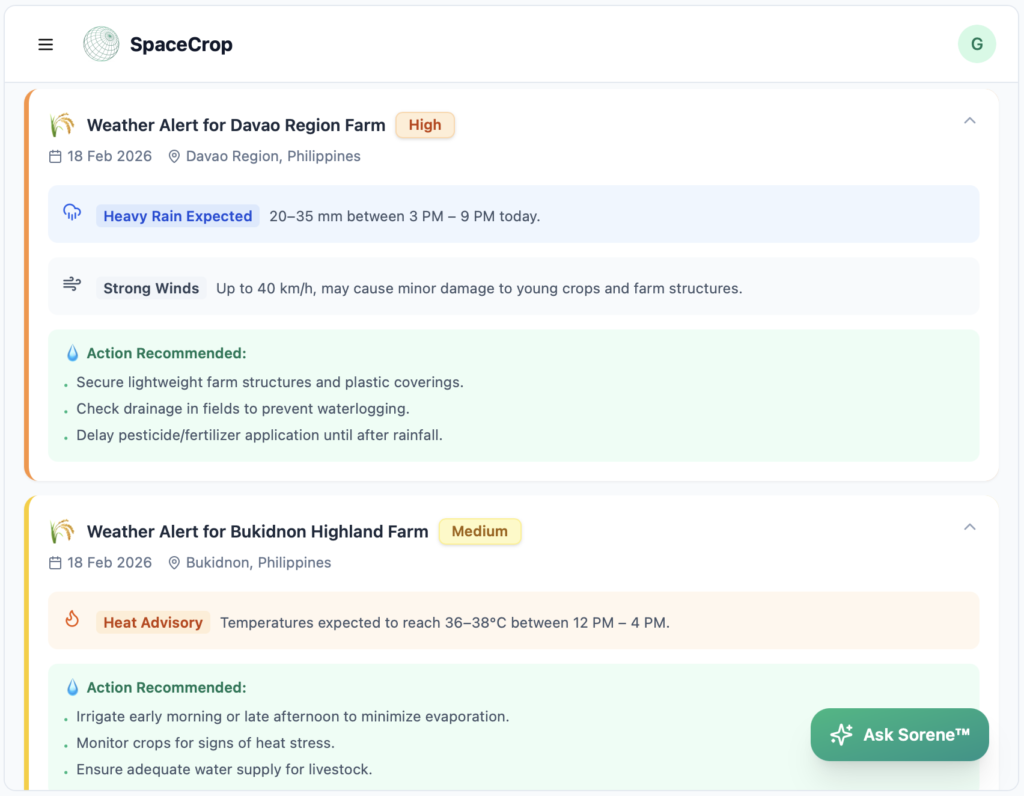Click the crop icon on Davao alert
Screen dimensions: 1024x796
coord(62,125)
